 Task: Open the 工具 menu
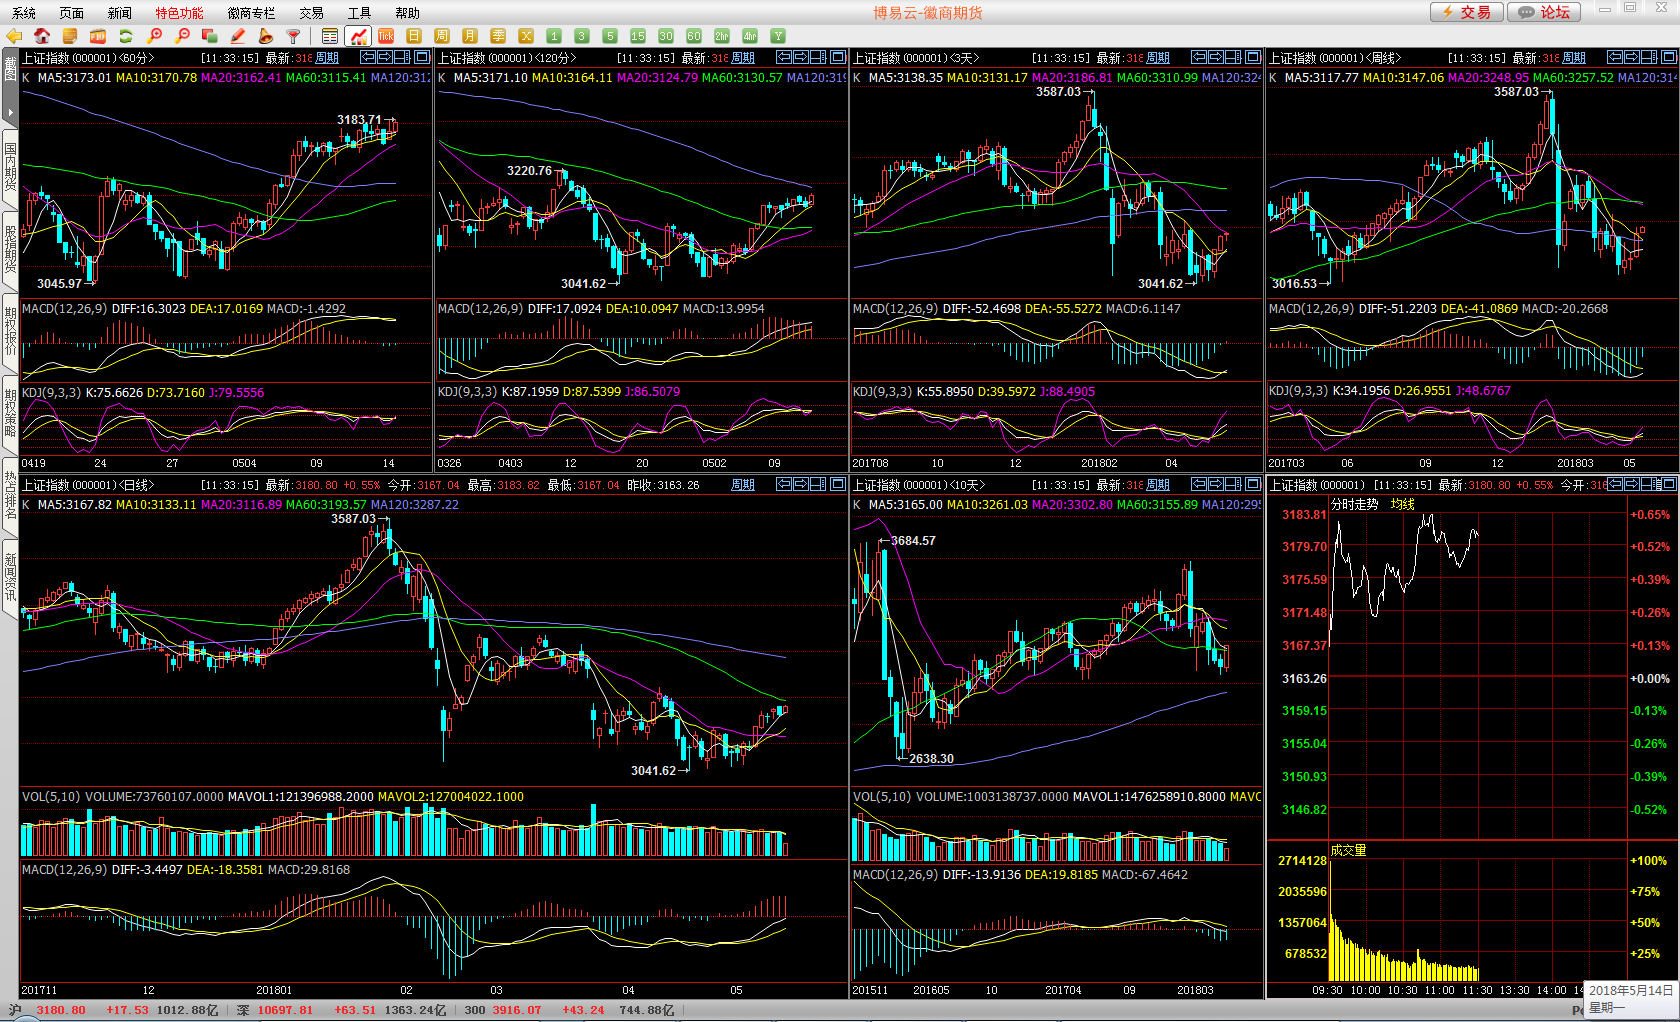359,13
